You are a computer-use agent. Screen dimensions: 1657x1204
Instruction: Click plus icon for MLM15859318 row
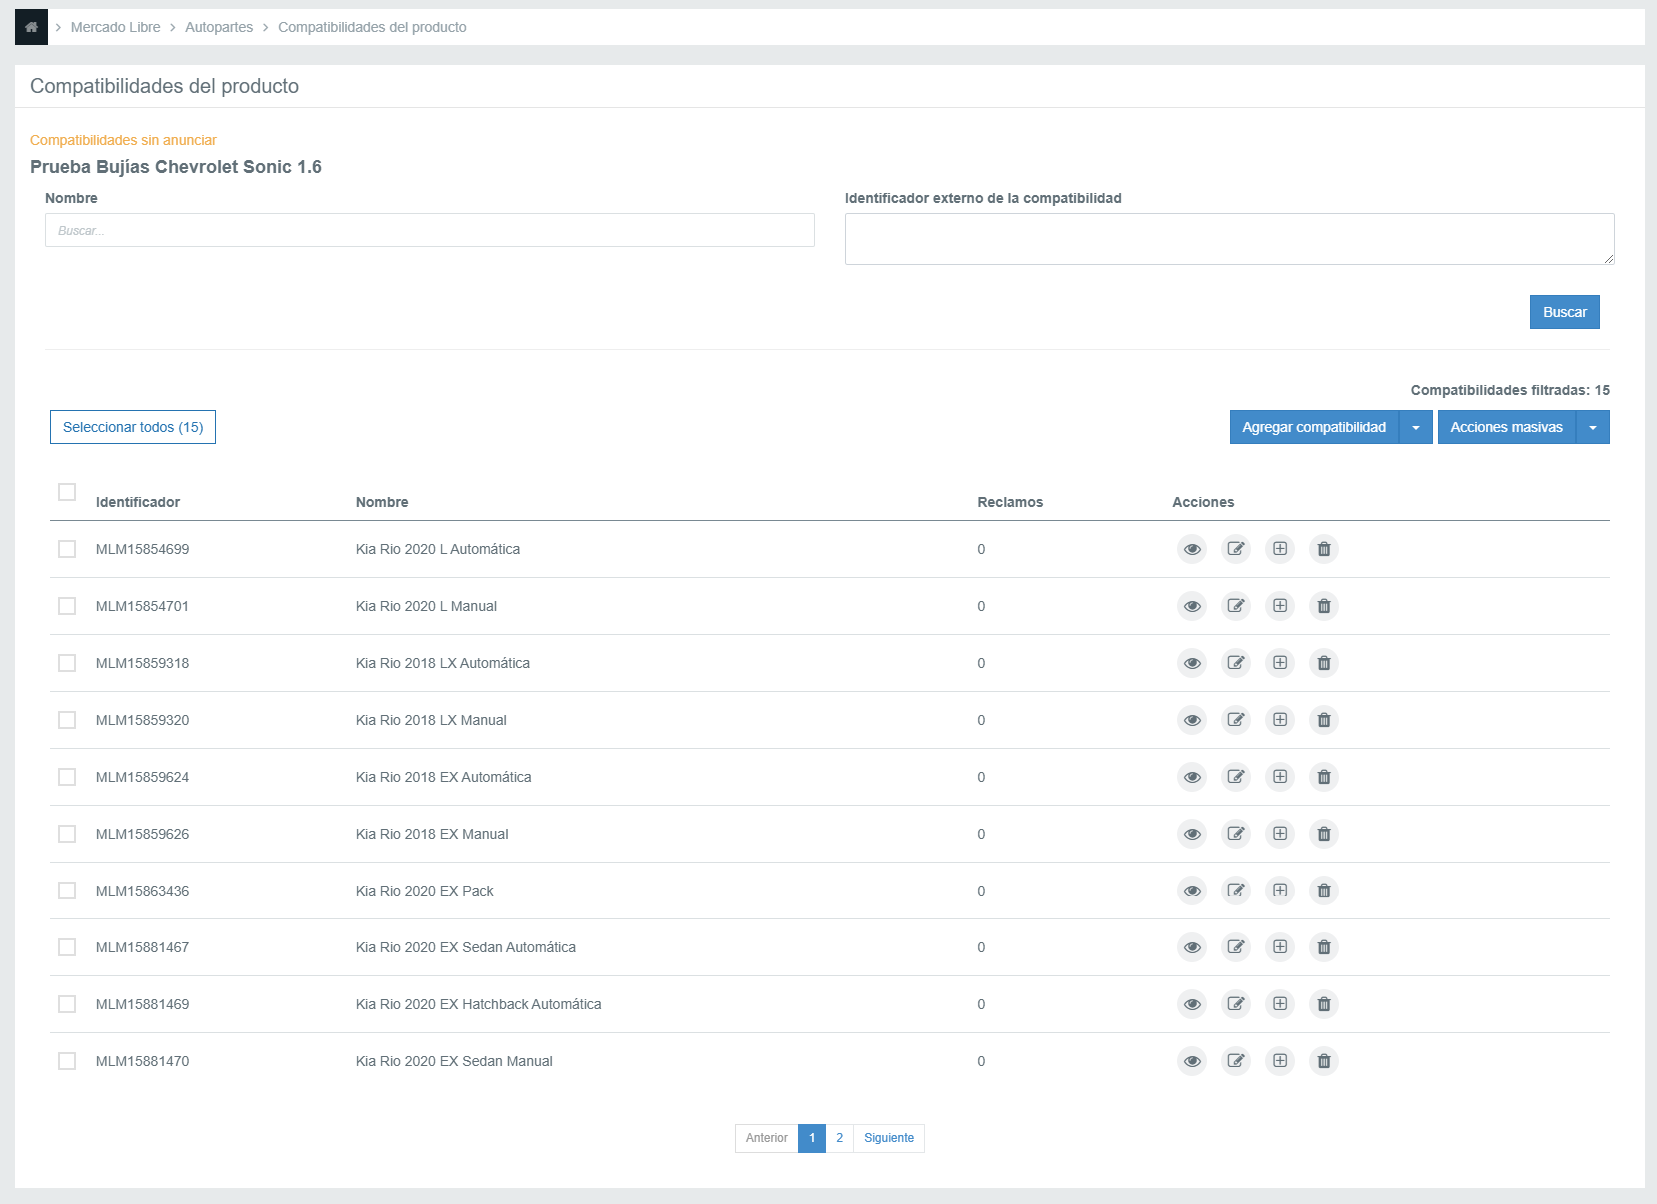coord(1280,663)
